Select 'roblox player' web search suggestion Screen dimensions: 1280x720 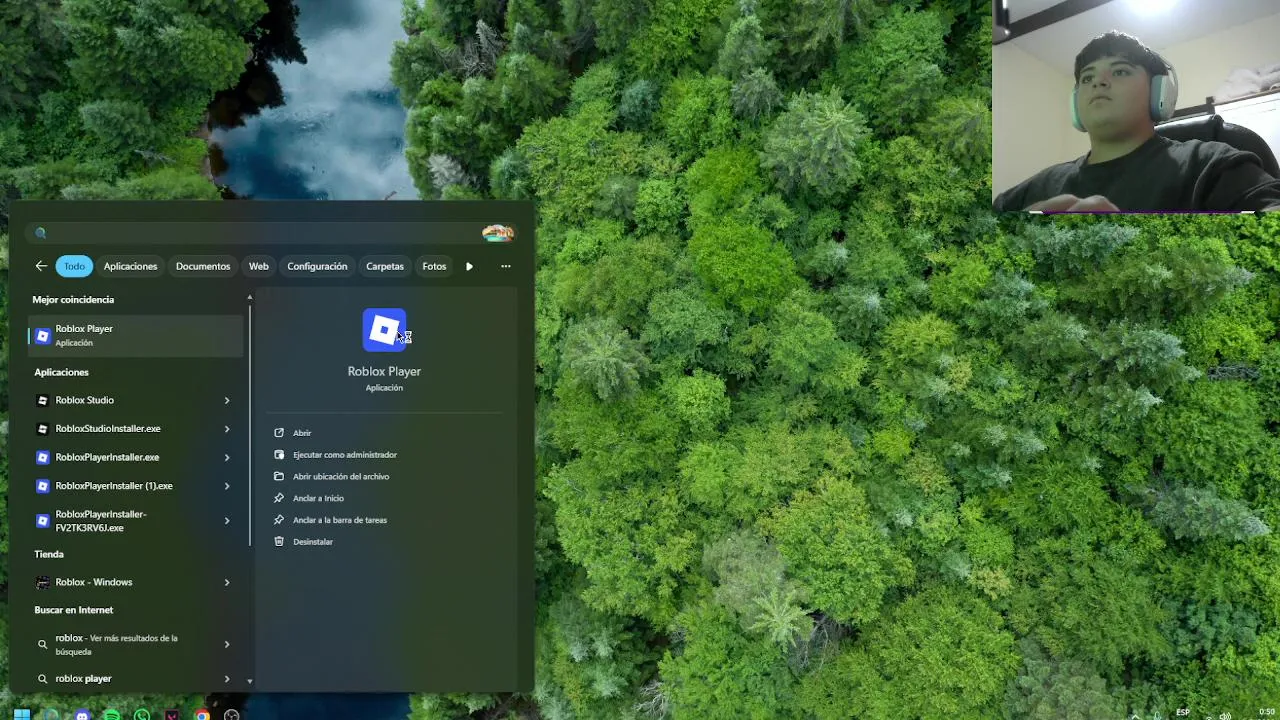tap(136, 679)
